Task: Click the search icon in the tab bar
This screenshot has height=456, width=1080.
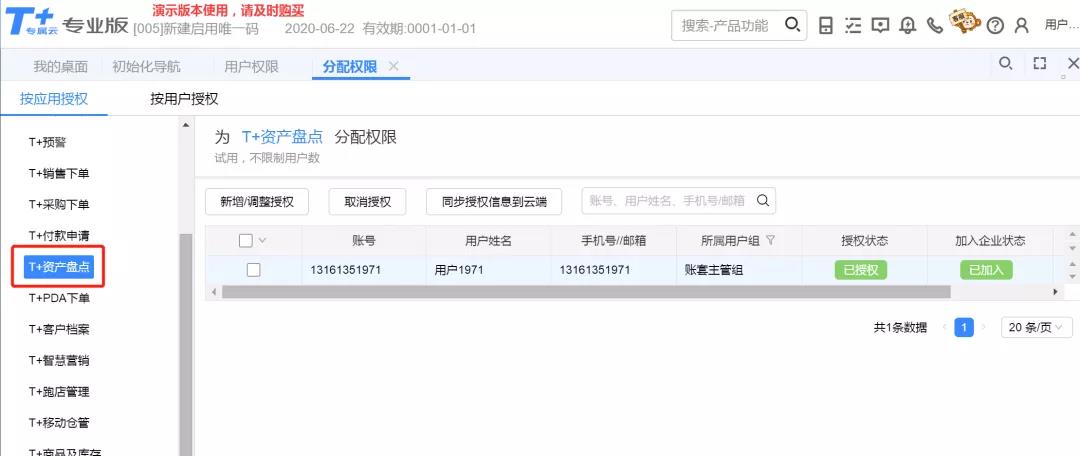Action: pyautogui.click(x=1006, y=63)
